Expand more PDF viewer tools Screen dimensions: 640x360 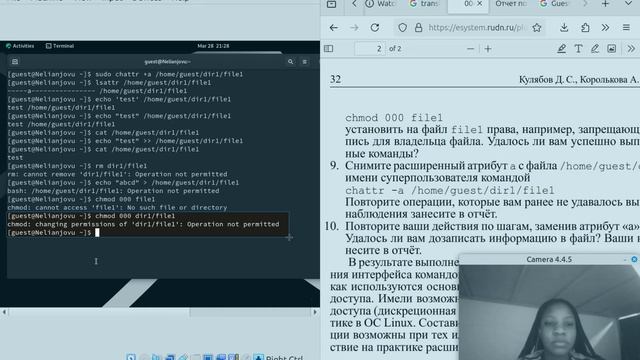click(x=631, y=49)
